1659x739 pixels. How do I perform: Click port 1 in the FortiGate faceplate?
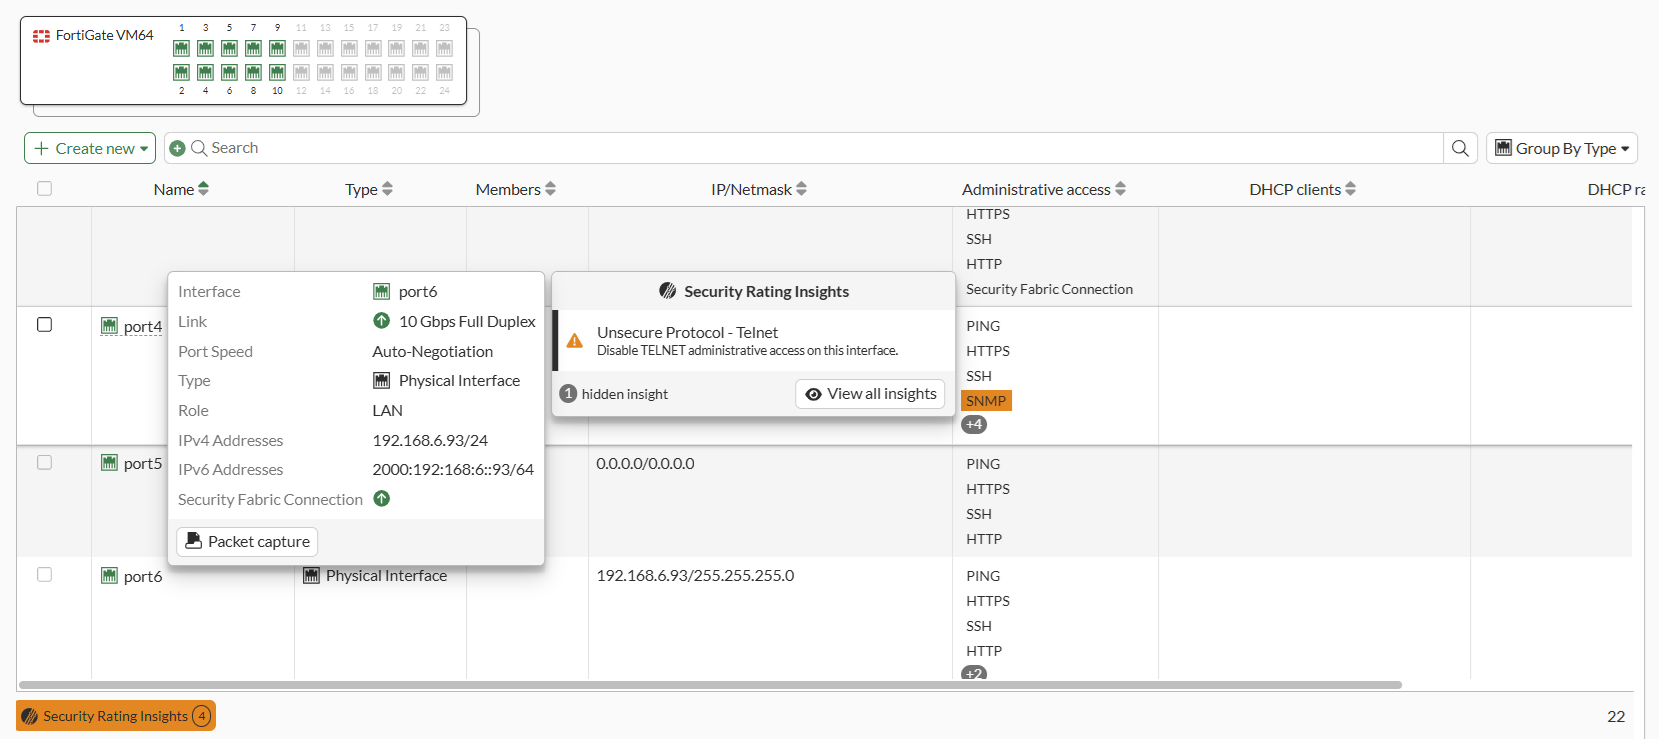(181, 48)
